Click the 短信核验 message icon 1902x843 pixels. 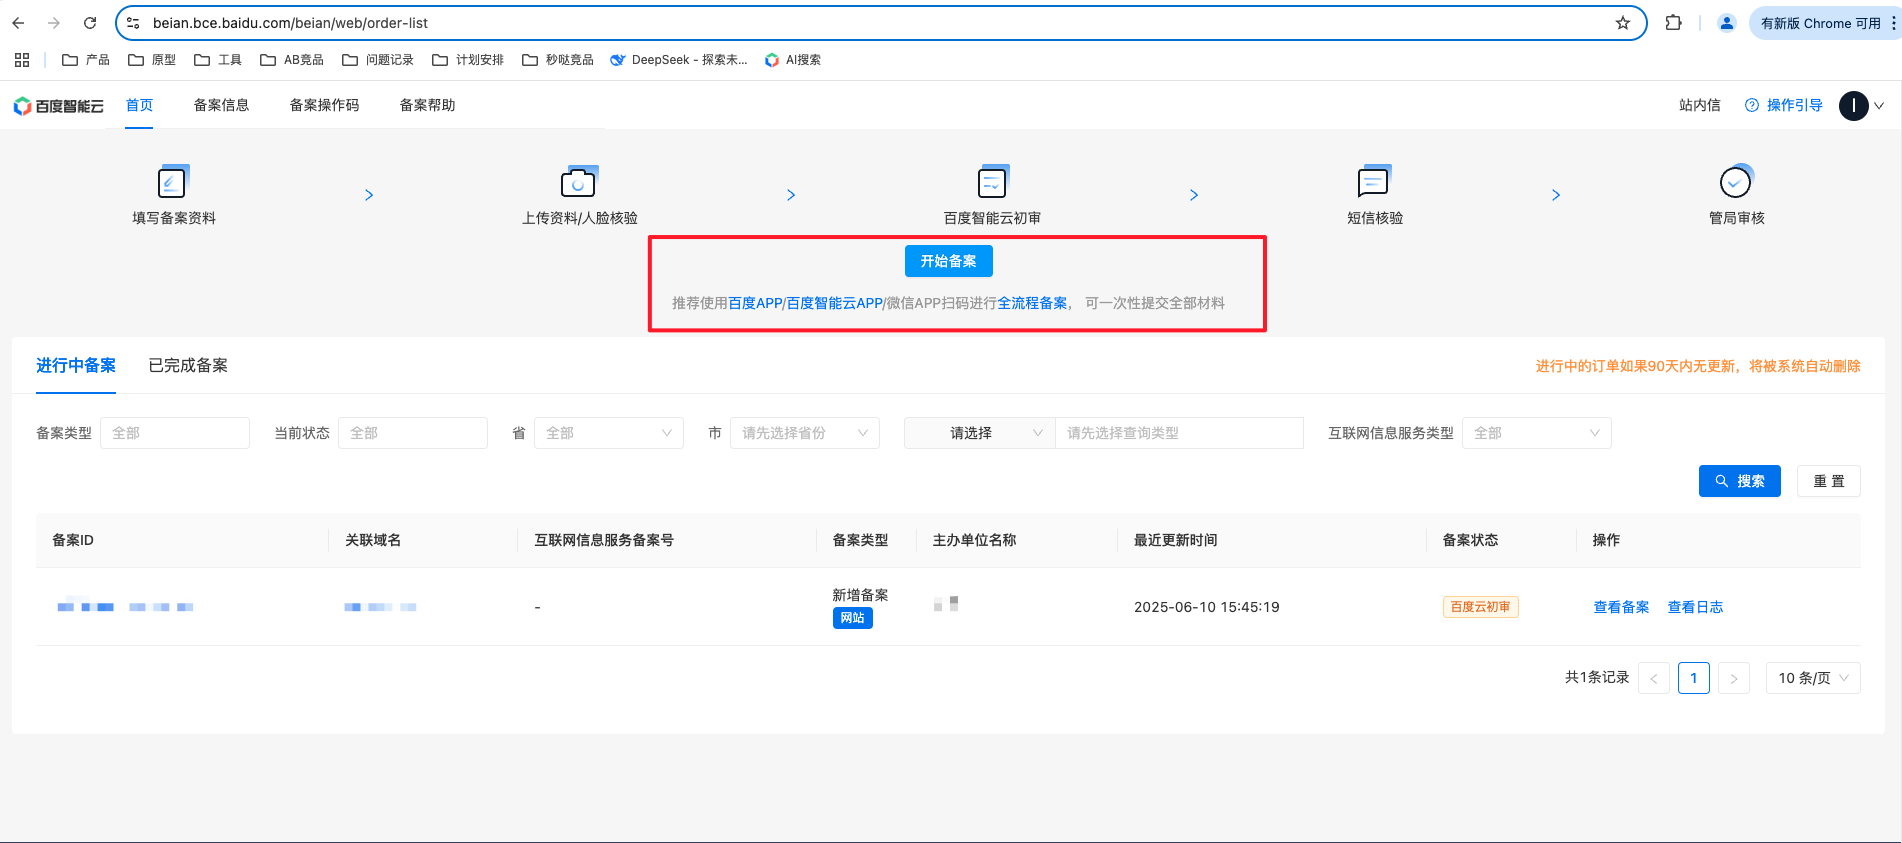(x=1374, y=182)
